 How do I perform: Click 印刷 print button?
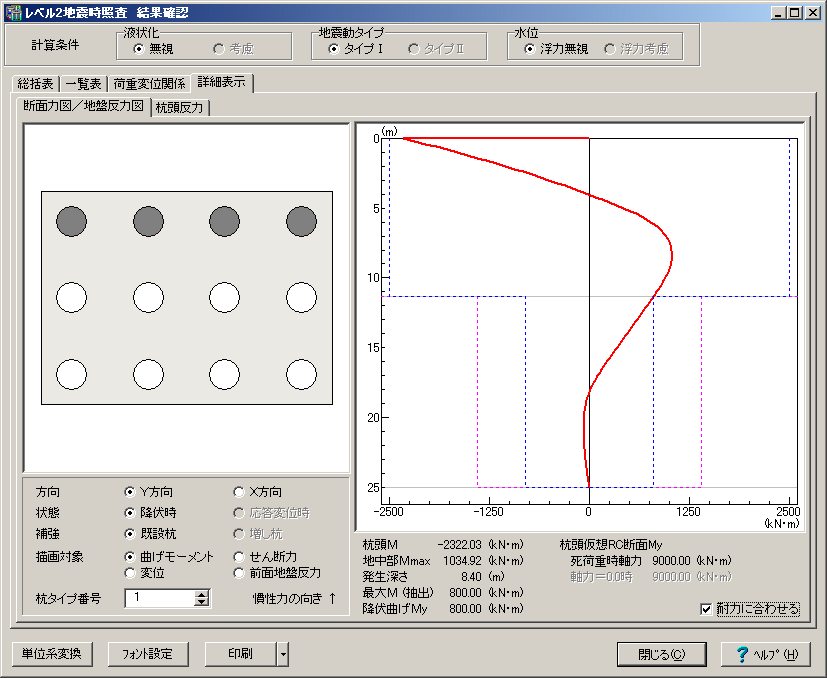[x=241, y=654]
